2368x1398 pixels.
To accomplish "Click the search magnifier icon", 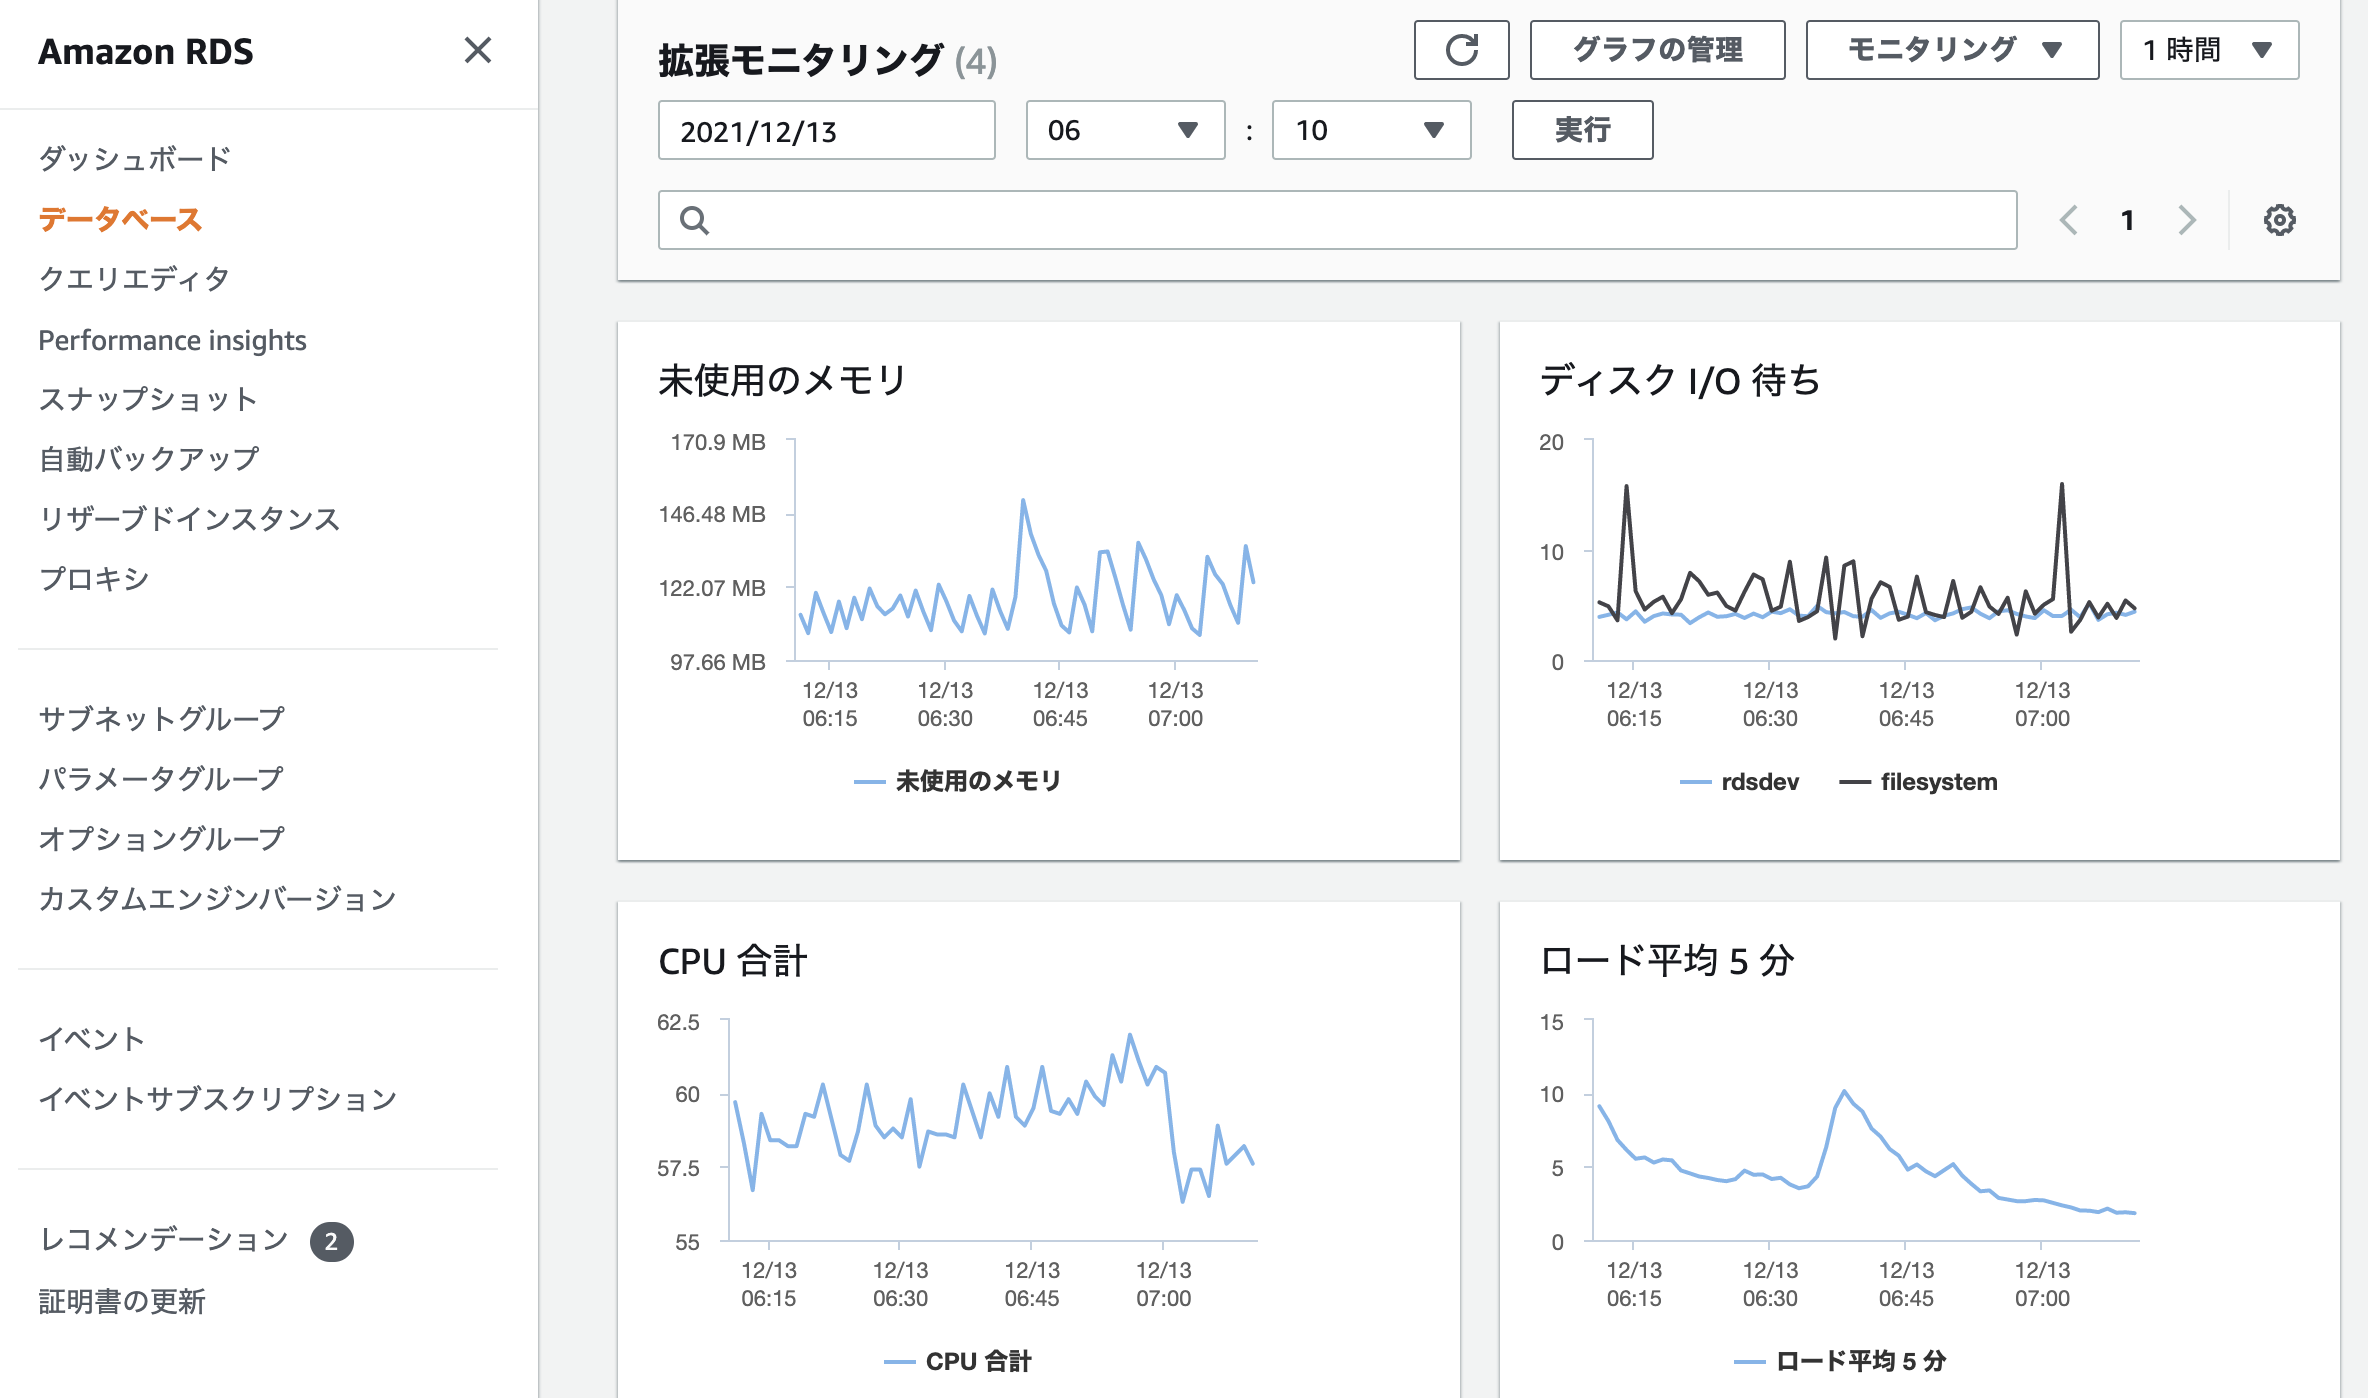I will pyautogui.click(x=694, y=220).
